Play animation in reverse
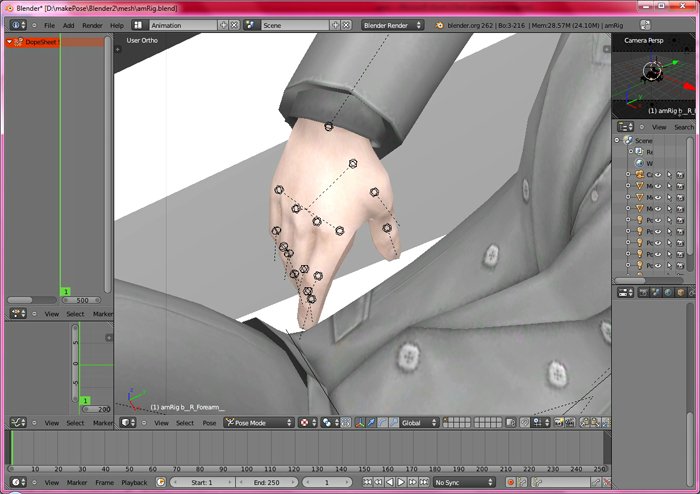Screen dimensions: 700x494 390,482
